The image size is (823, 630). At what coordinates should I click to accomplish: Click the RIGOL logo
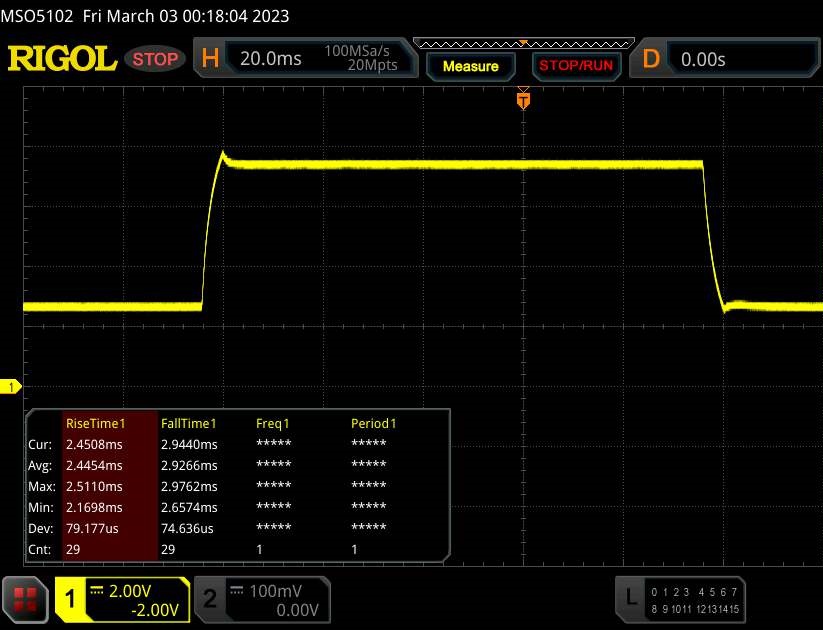pos(62,58)
